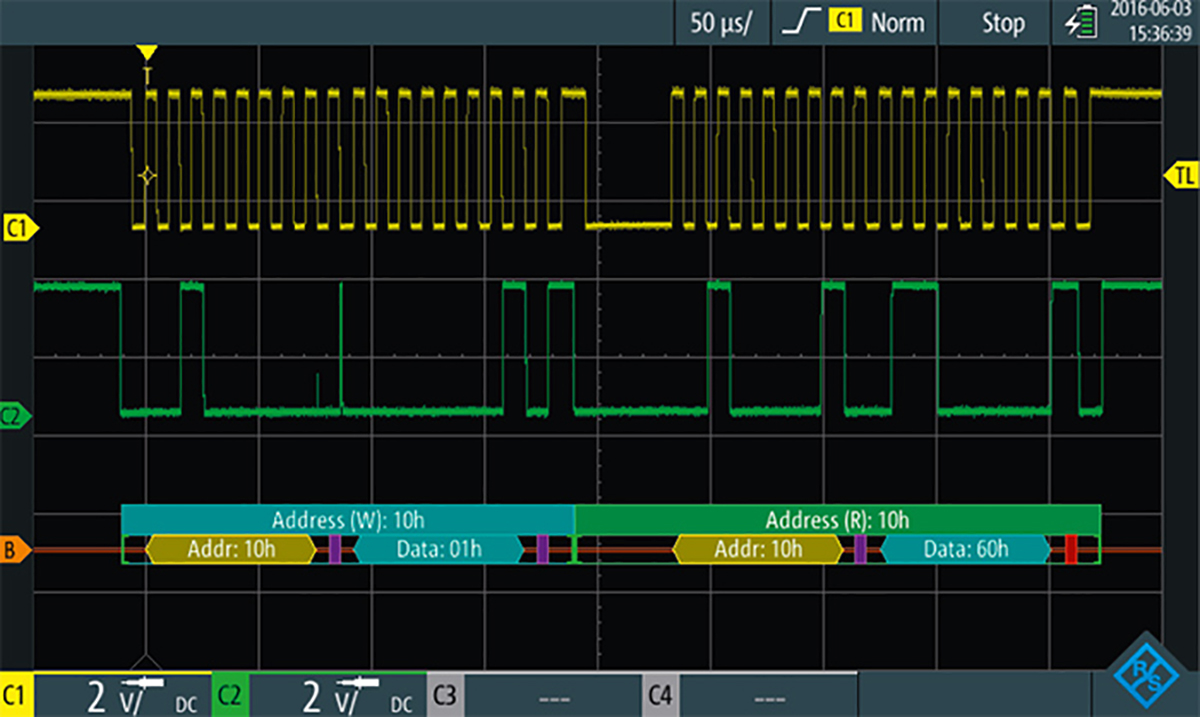Toggle acquisition with the Stop control
Image resolution: width=1200 pixels, height=717 pixels.
click(x=1003, y=23)
